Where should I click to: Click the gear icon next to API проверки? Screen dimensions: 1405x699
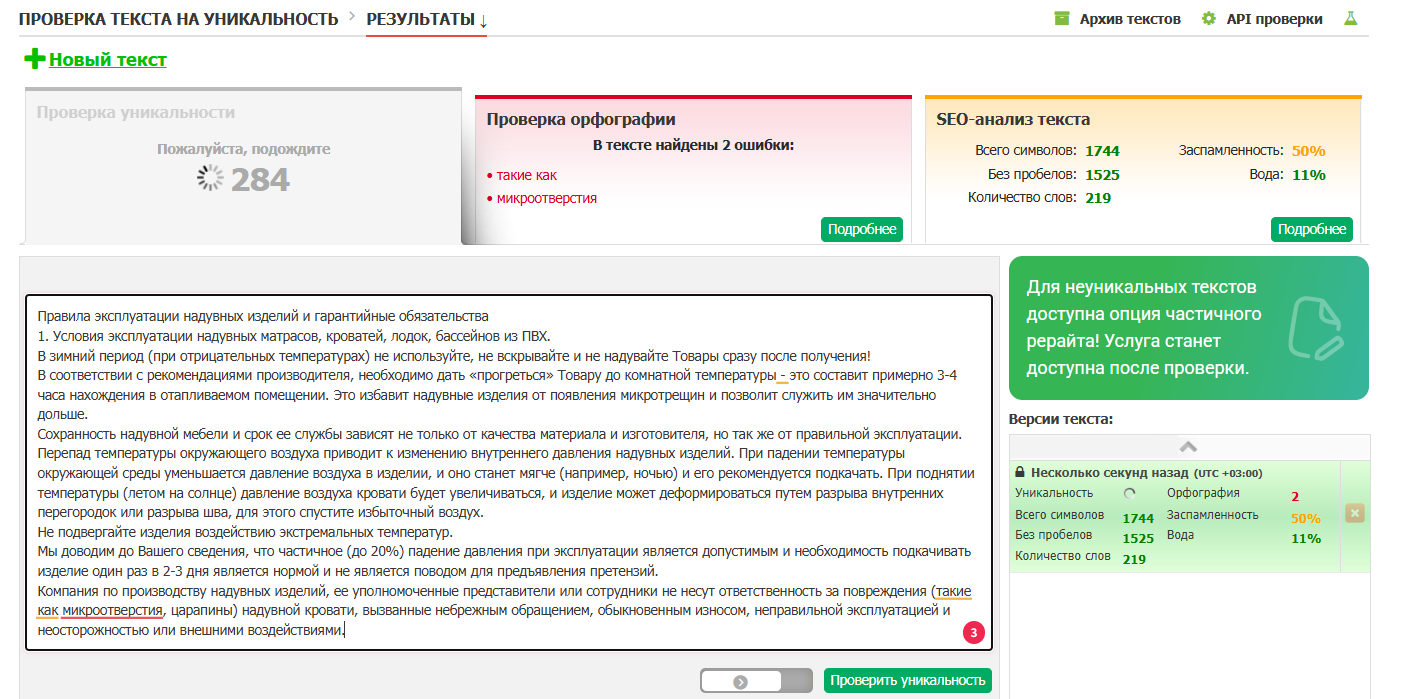pyautogui.click(x=1209, y=19)
